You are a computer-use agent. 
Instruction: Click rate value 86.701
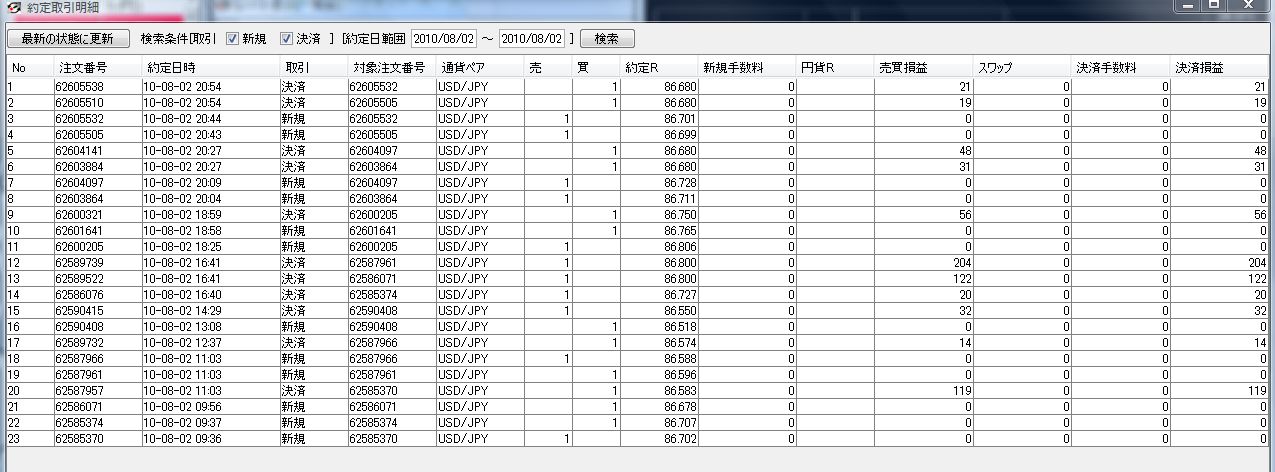[679, 118]
